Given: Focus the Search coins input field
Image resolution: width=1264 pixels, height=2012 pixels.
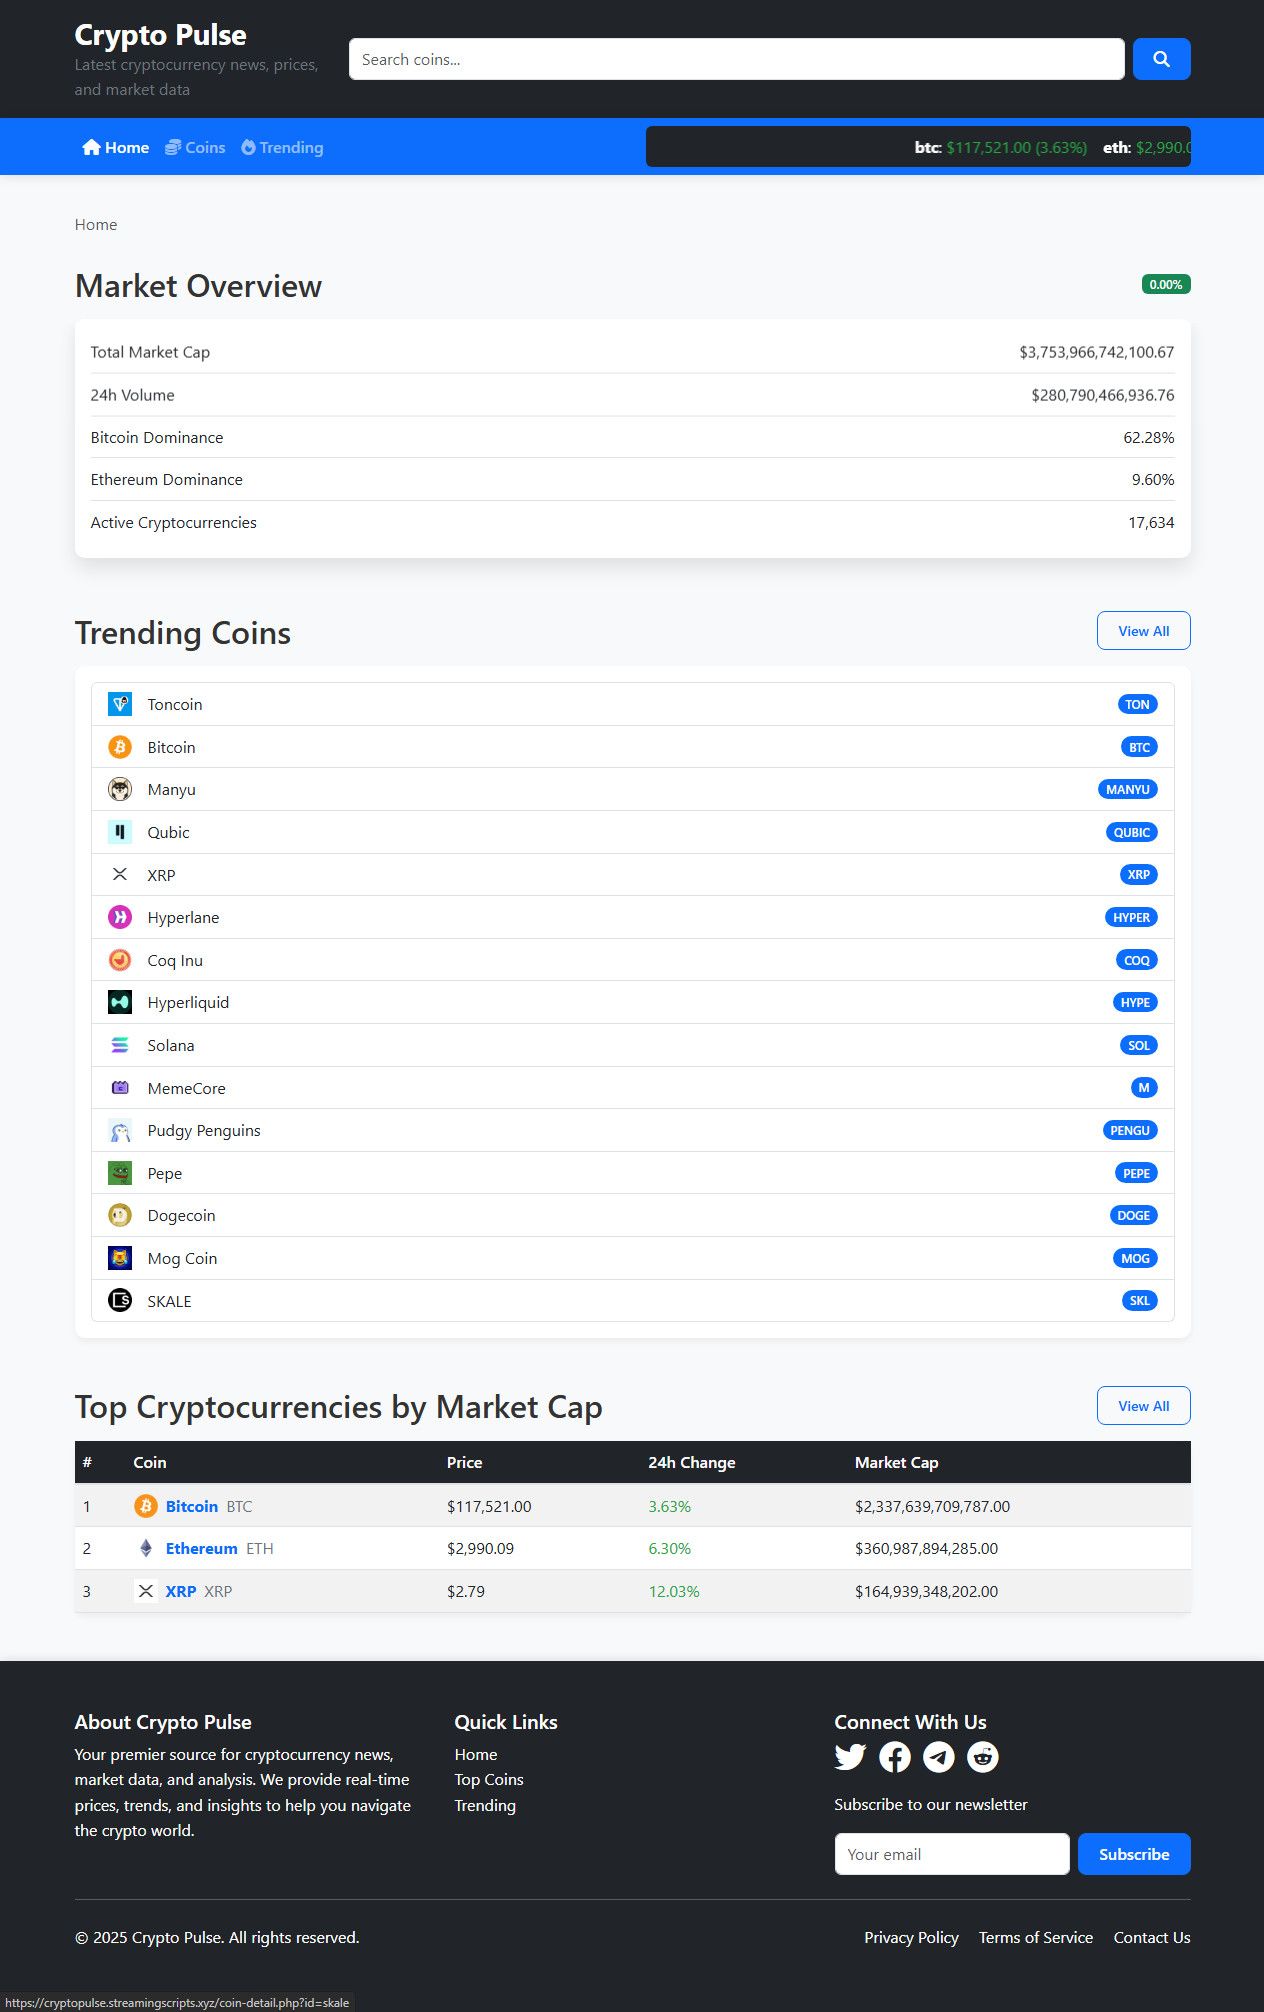Looking at the screenshot, I should point(736,59).
